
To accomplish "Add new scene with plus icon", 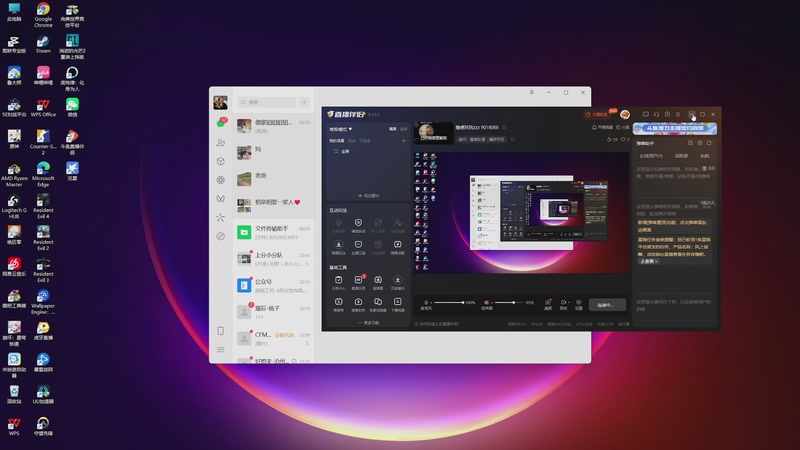I will pyautogui.click(x=404, y=140).
